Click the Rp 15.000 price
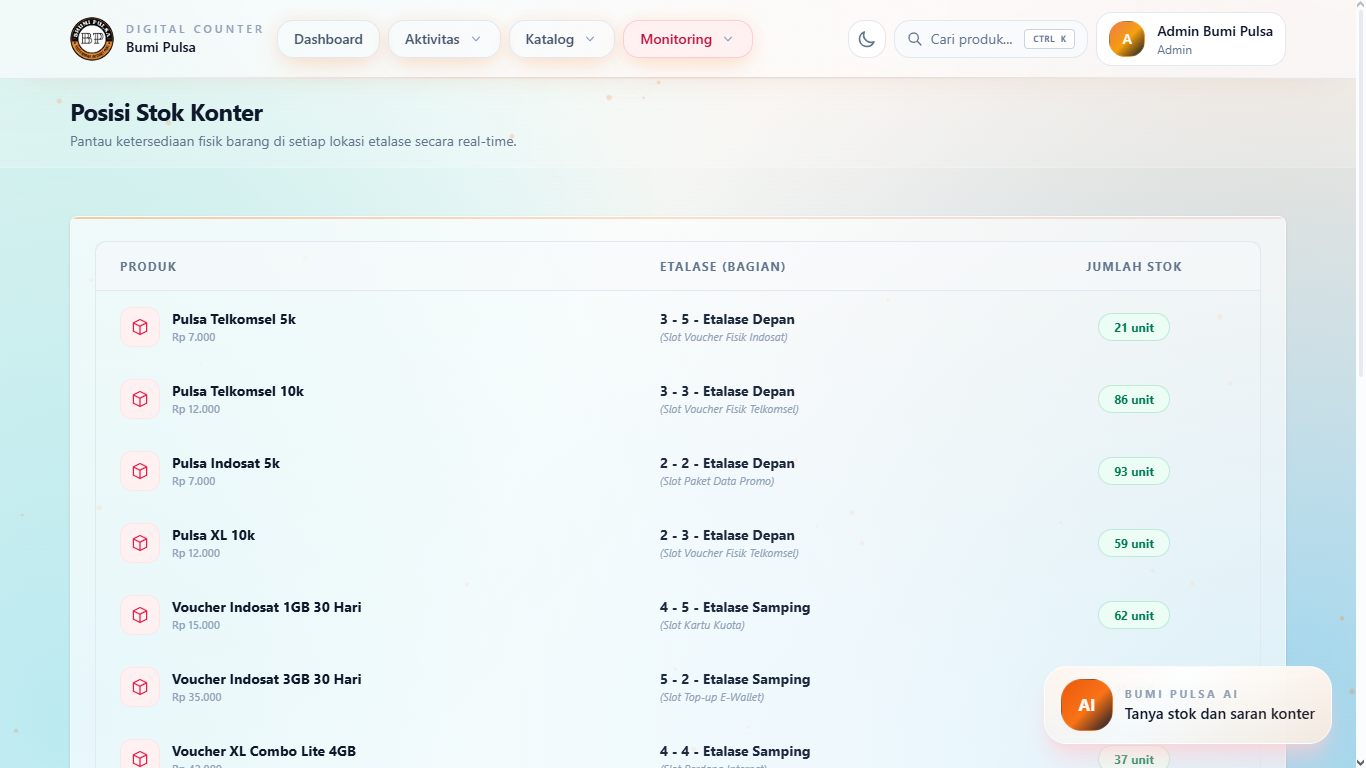Image resolution: width=1366 pixels, height=768 pixels. point(196,625)
